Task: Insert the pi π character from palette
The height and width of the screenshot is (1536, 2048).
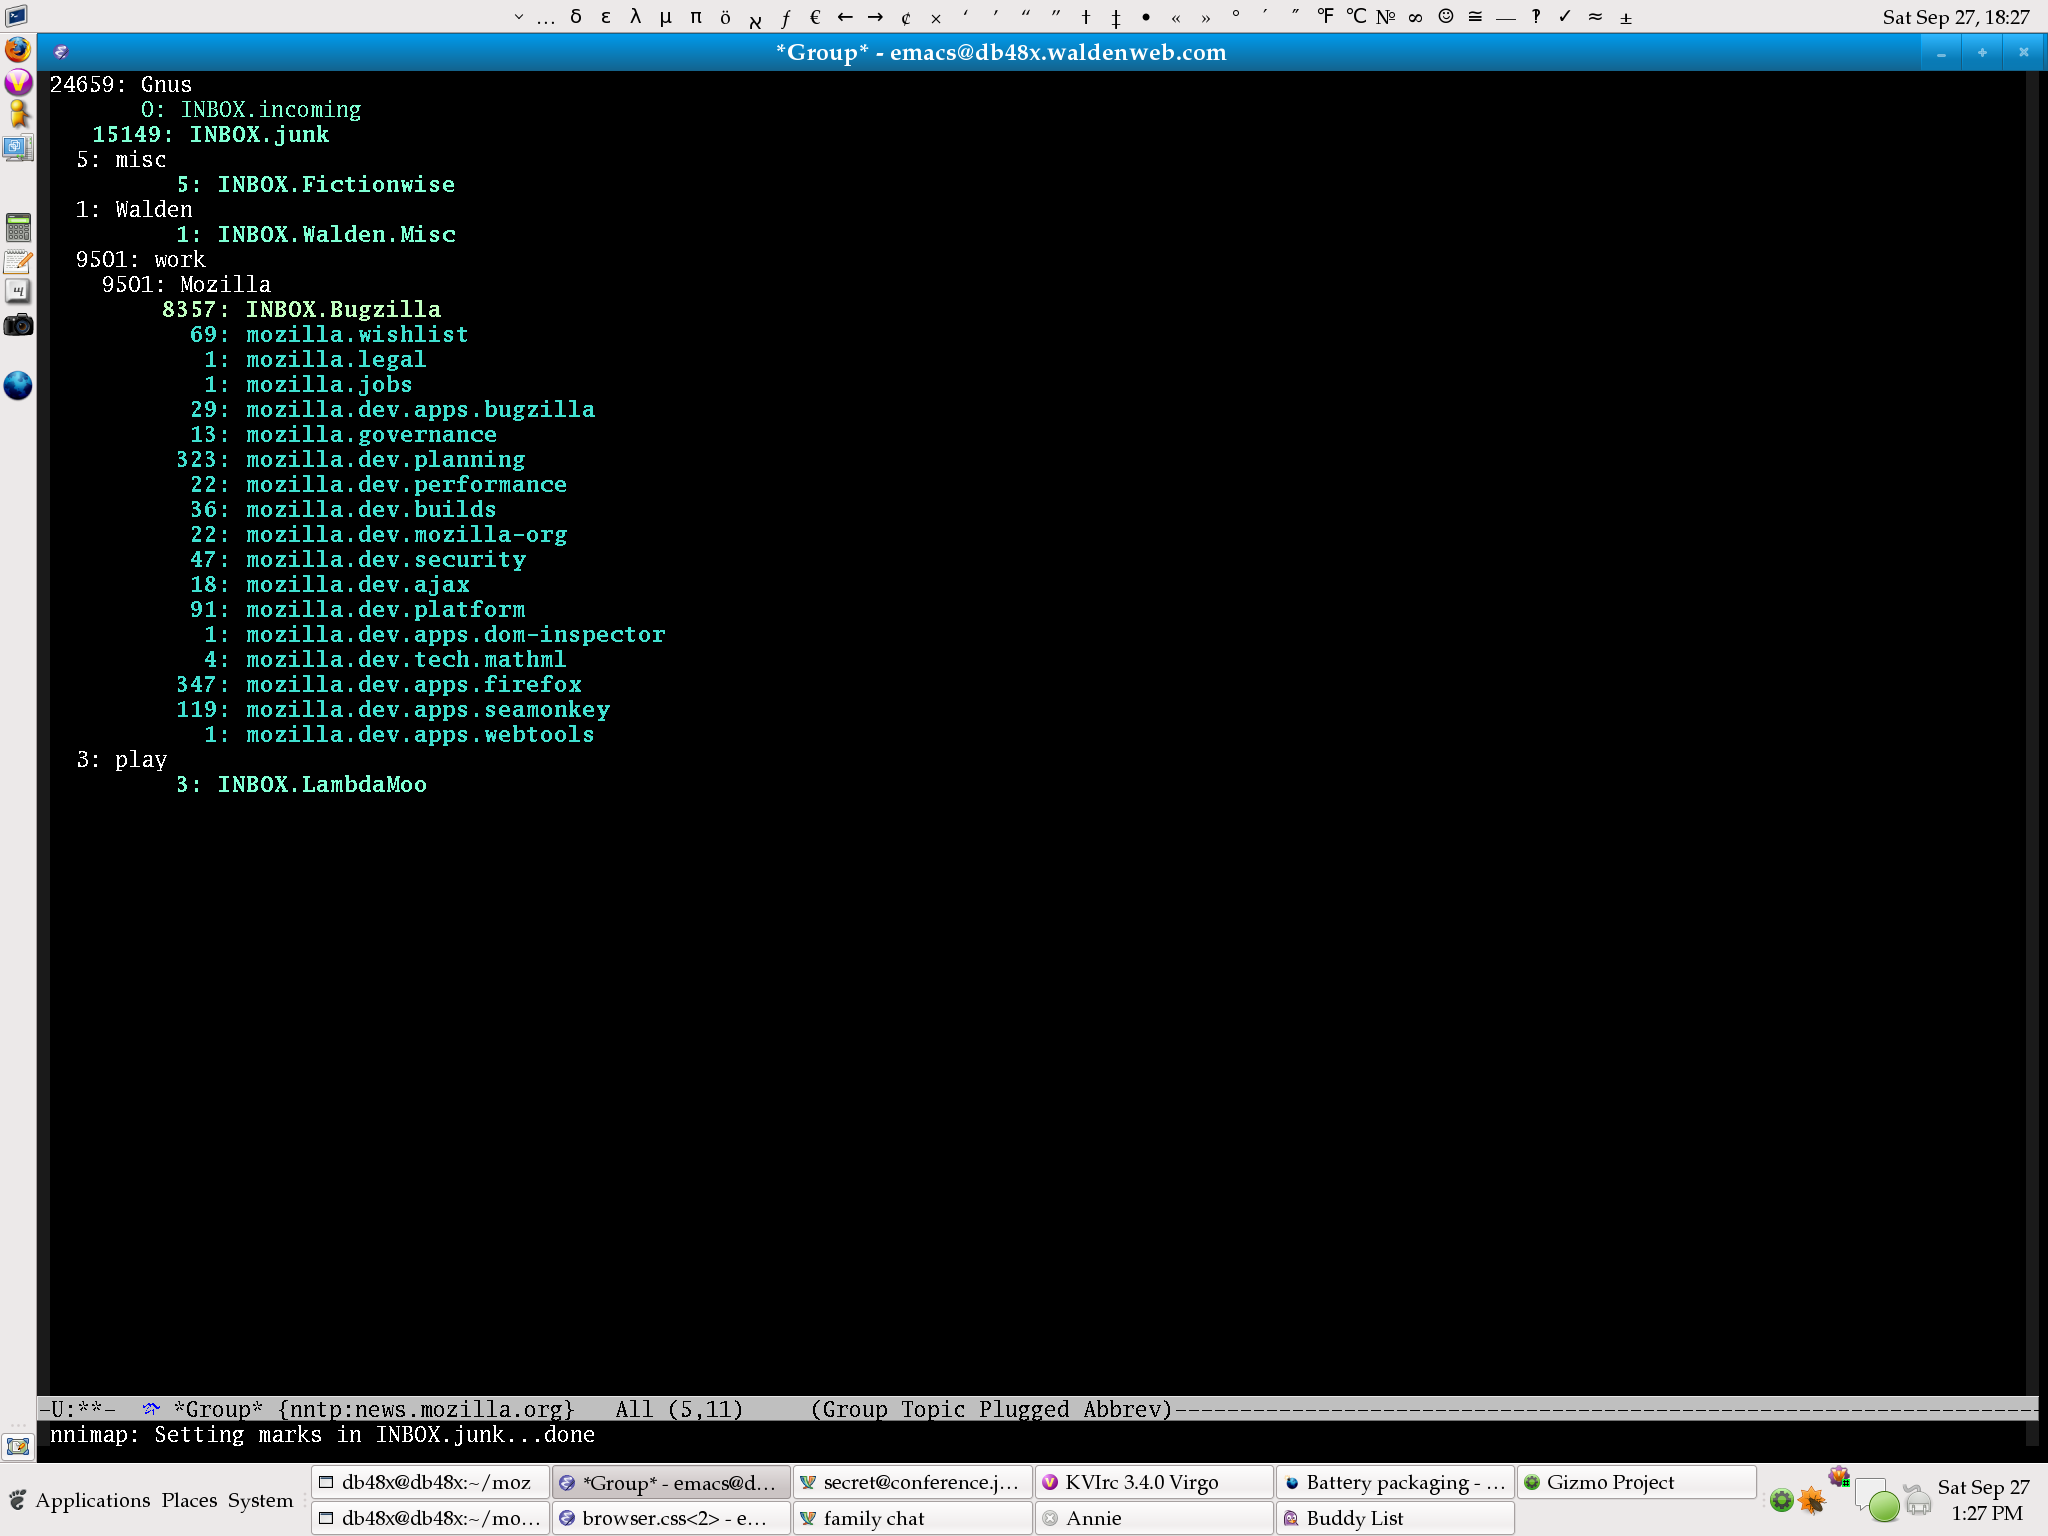Action: pos(696,17)
